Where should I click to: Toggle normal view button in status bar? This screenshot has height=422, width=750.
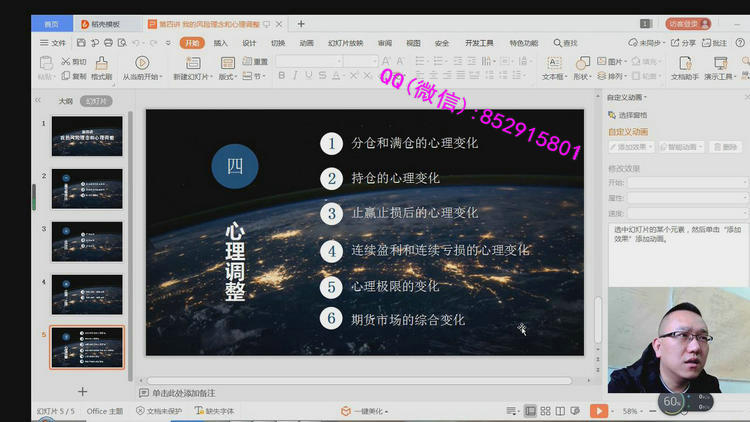pyautogui.click(x=530, y=411)
